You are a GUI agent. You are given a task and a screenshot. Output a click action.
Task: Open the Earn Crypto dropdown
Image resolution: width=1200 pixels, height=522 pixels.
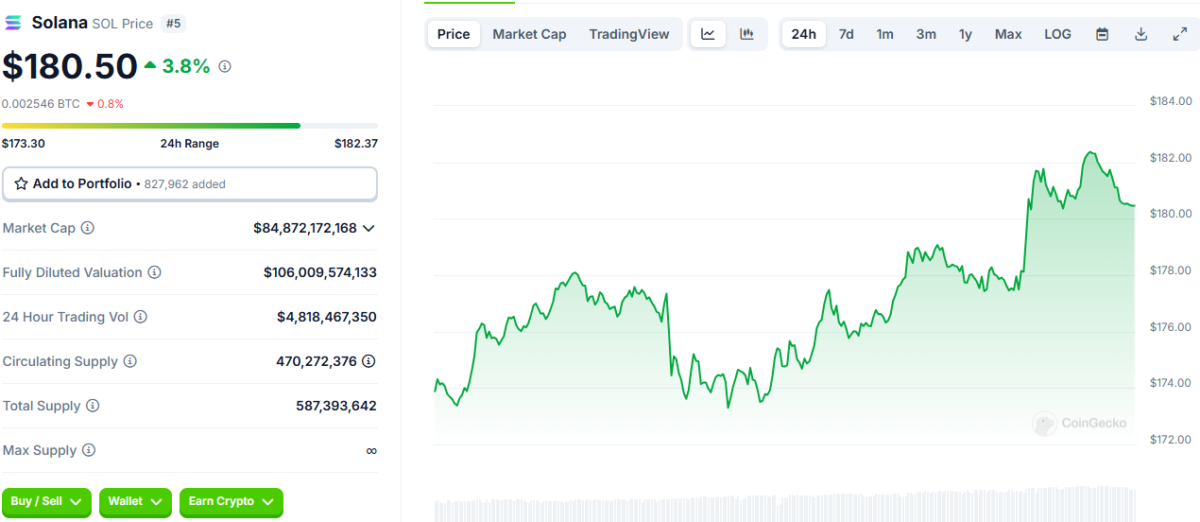[231, 501]
